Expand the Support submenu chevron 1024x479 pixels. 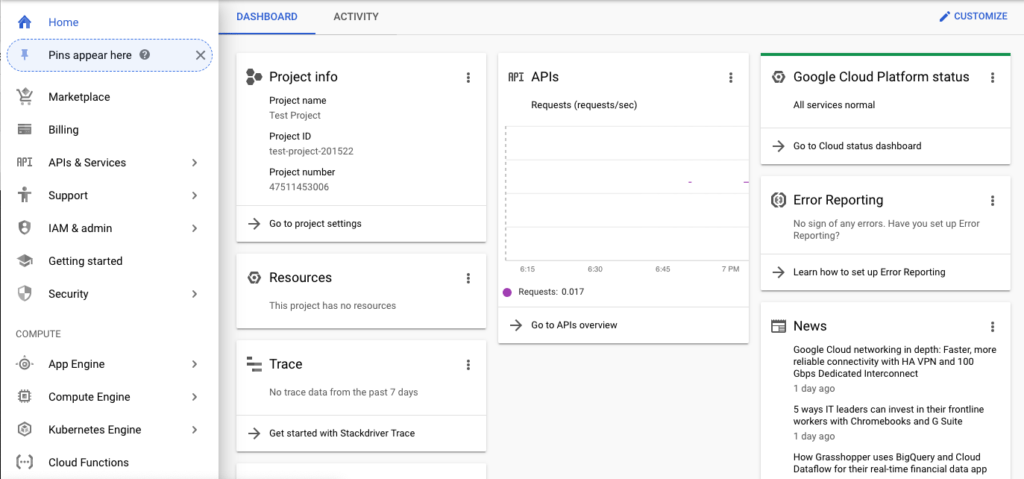tap(195, 195)
